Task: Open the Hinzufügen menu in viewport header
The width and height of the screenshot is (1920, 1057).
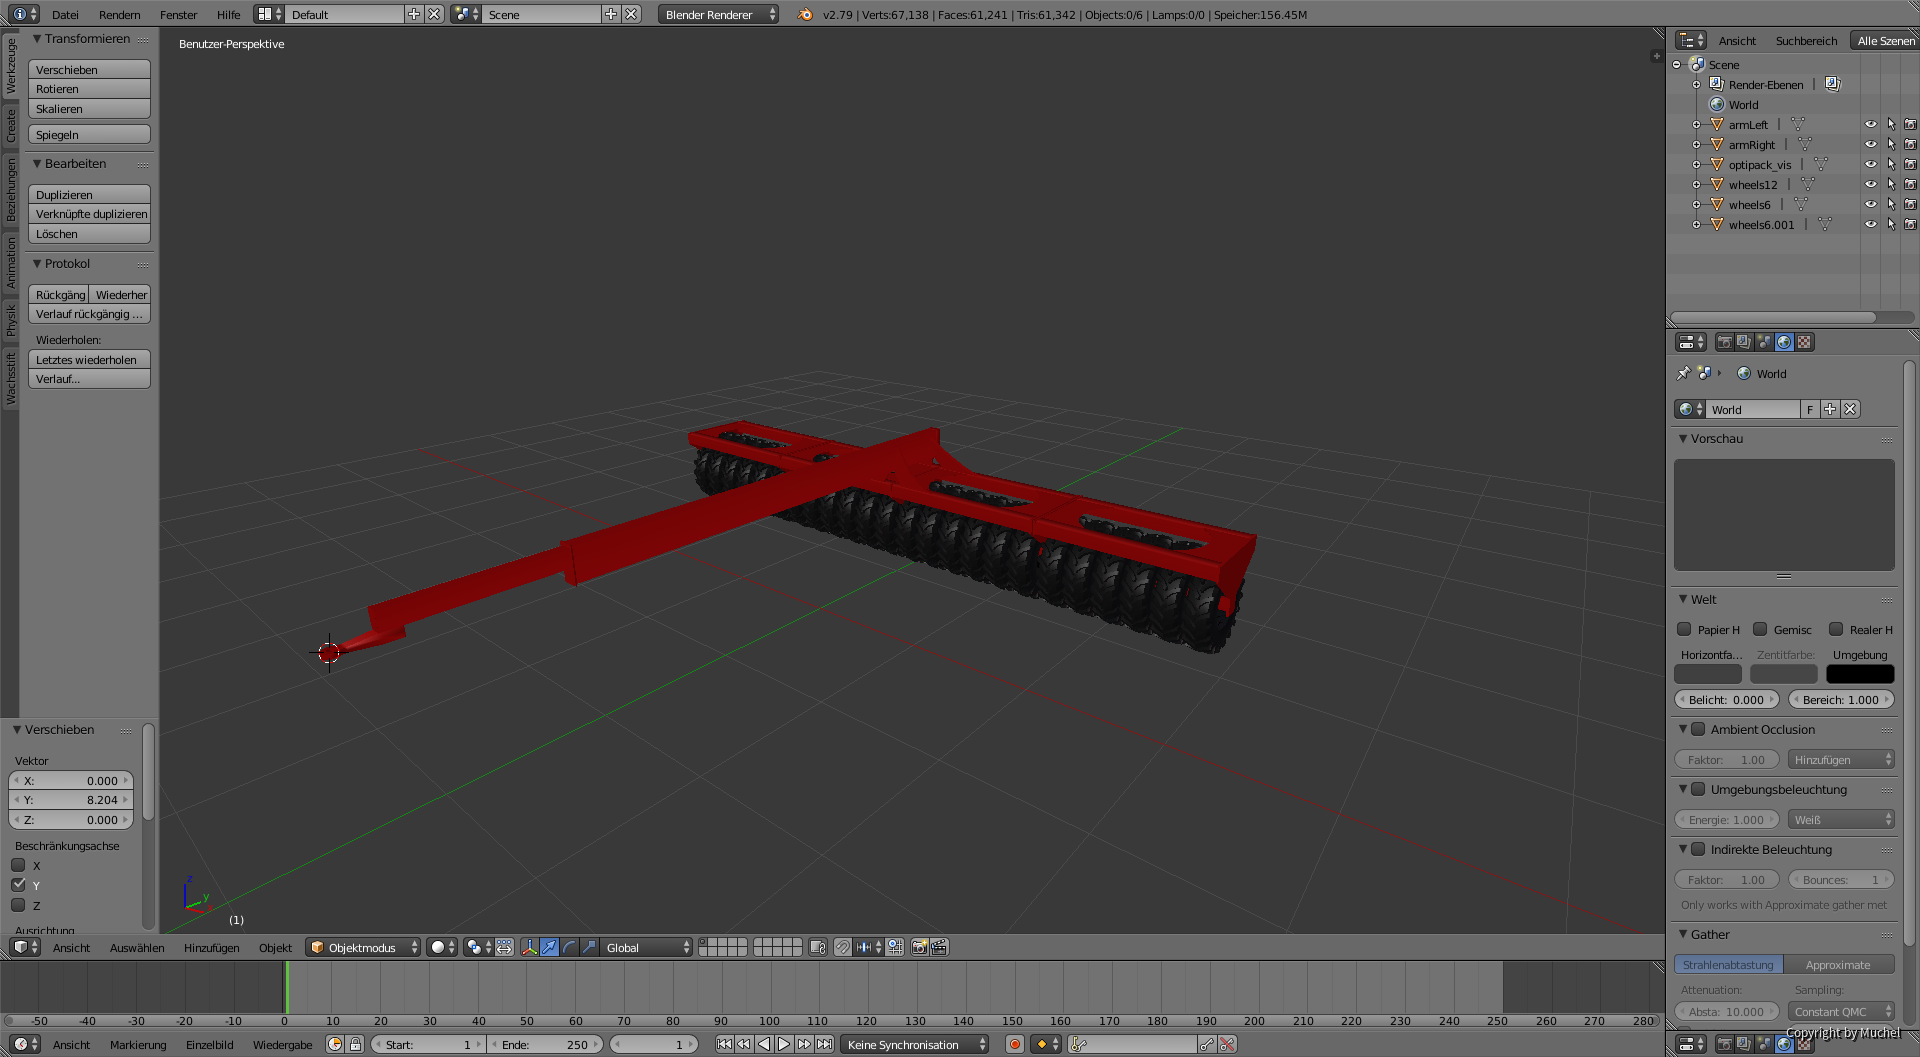Action: 211,947
